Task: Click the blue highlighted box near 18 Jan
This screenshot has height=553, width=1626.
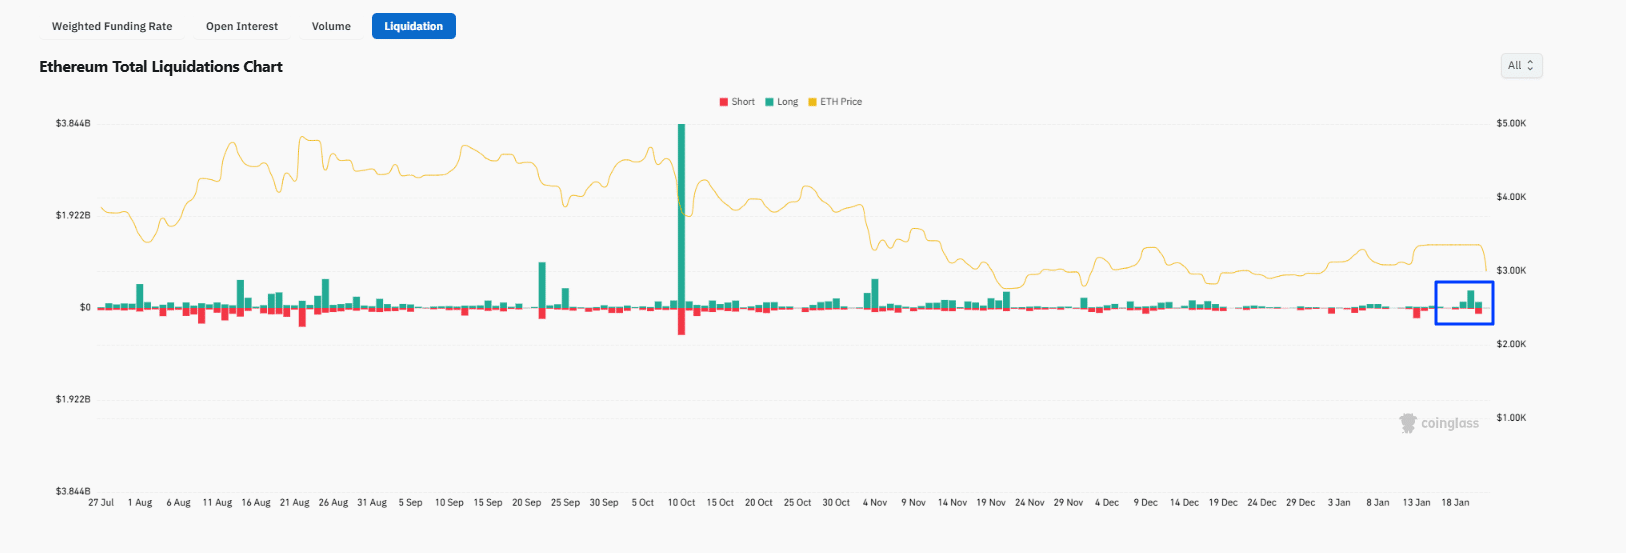Action: pyautogui.click(x=1464, y=302)
